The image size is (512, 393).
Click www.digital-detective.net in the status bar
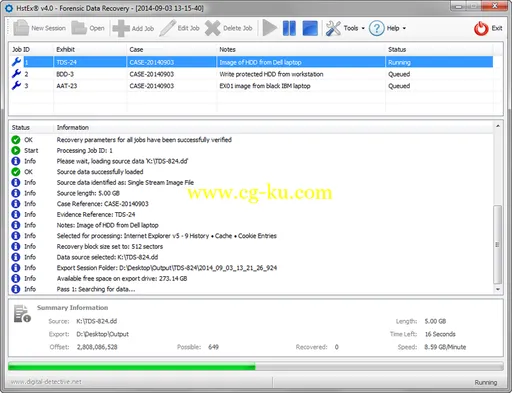point(46,382)
